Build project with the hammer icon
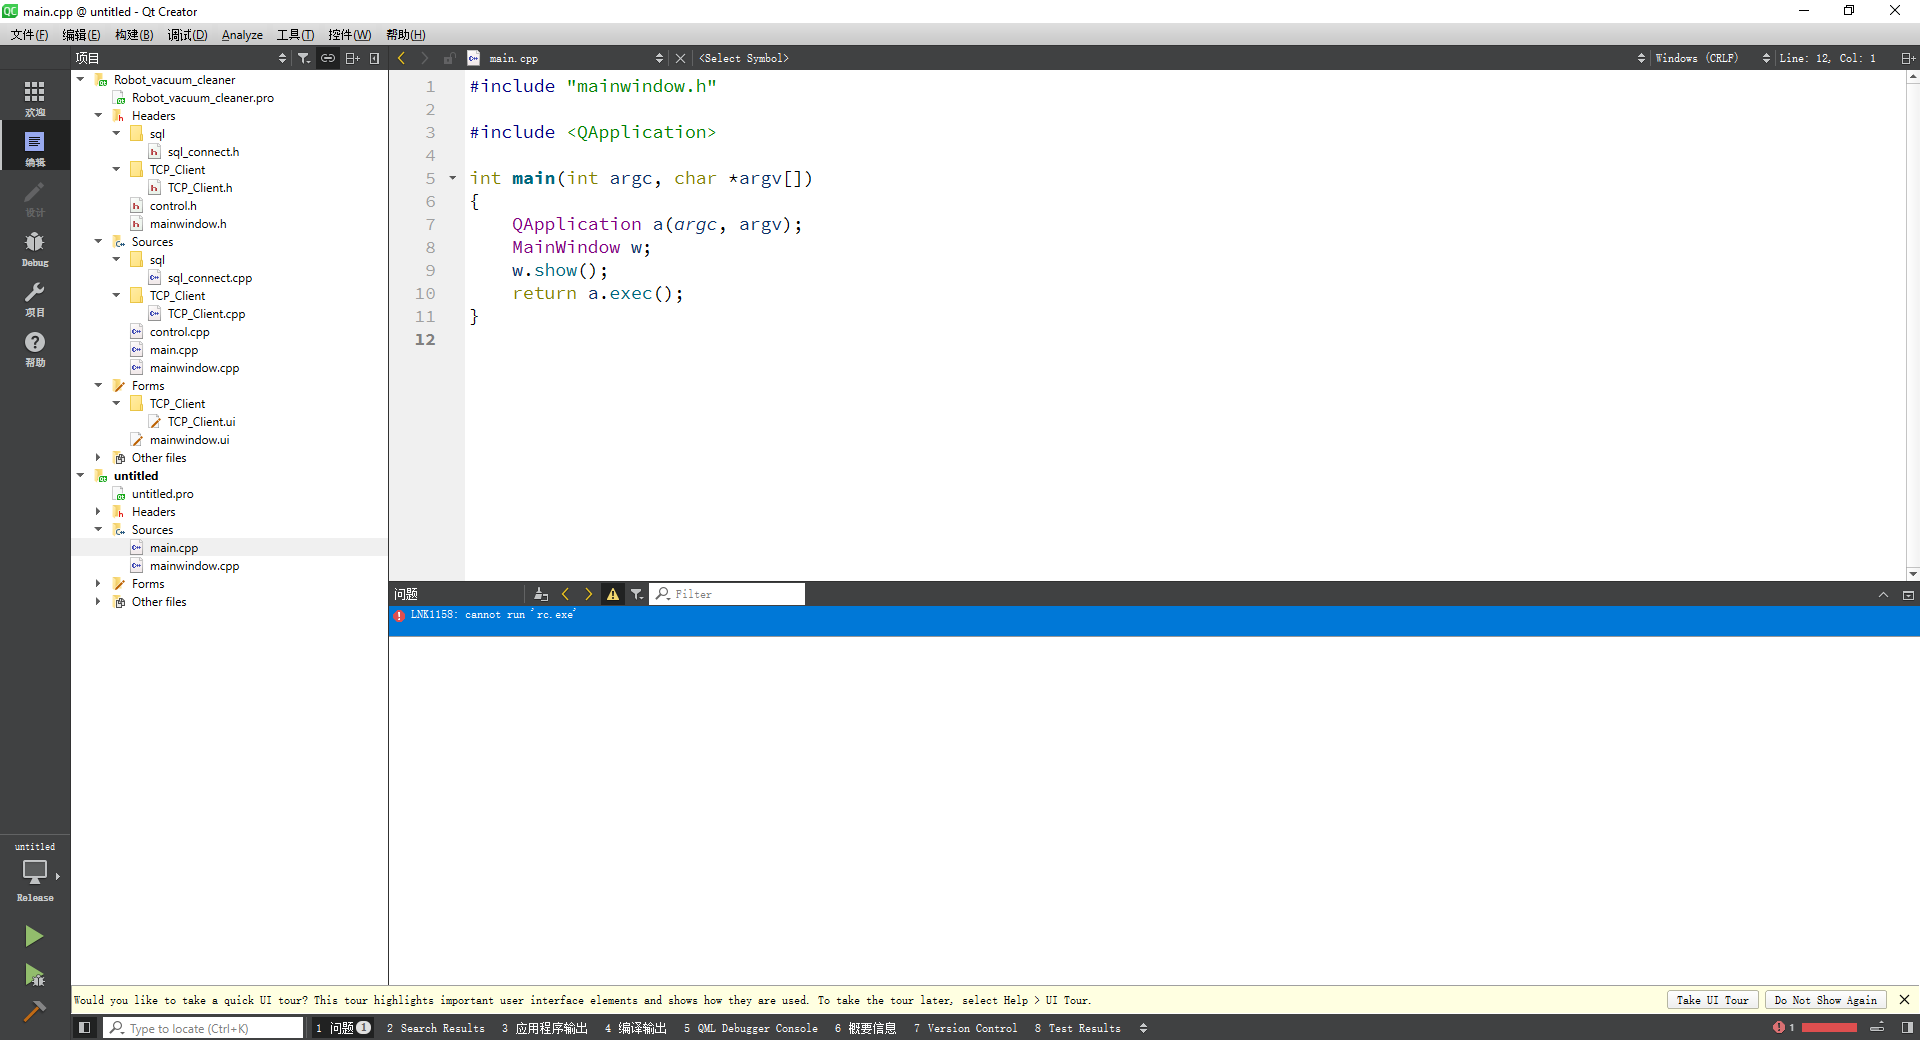The image size is (1920, 1040). pos(34,1012)
